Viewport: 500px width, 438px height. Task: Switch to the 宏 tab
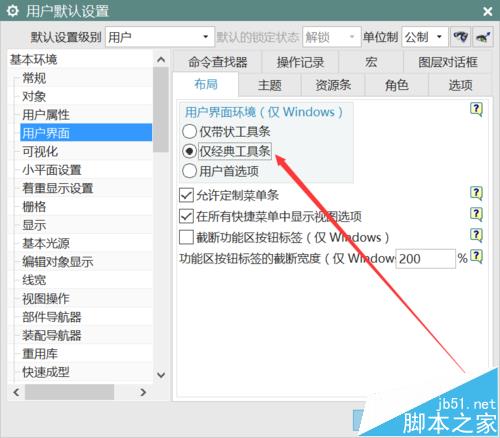(x=371, y=62)
